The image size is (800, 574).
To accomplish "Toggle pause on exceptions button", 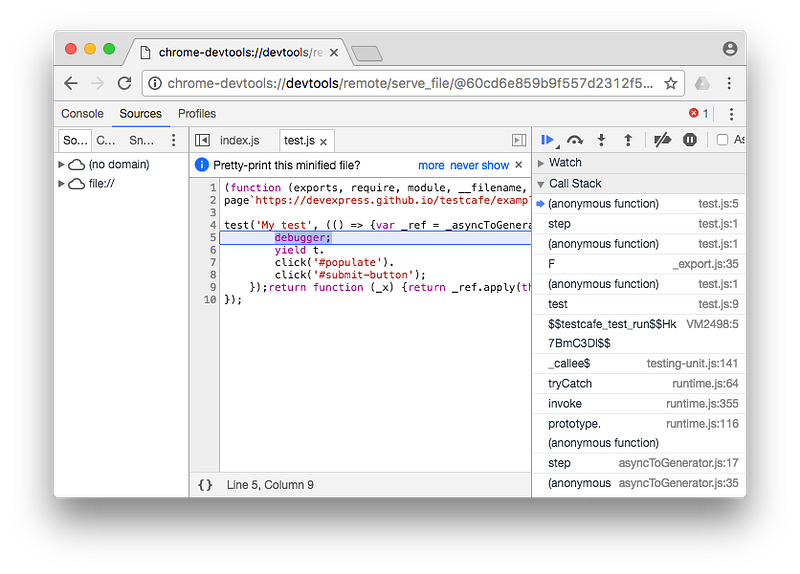I will click(690, 140).
